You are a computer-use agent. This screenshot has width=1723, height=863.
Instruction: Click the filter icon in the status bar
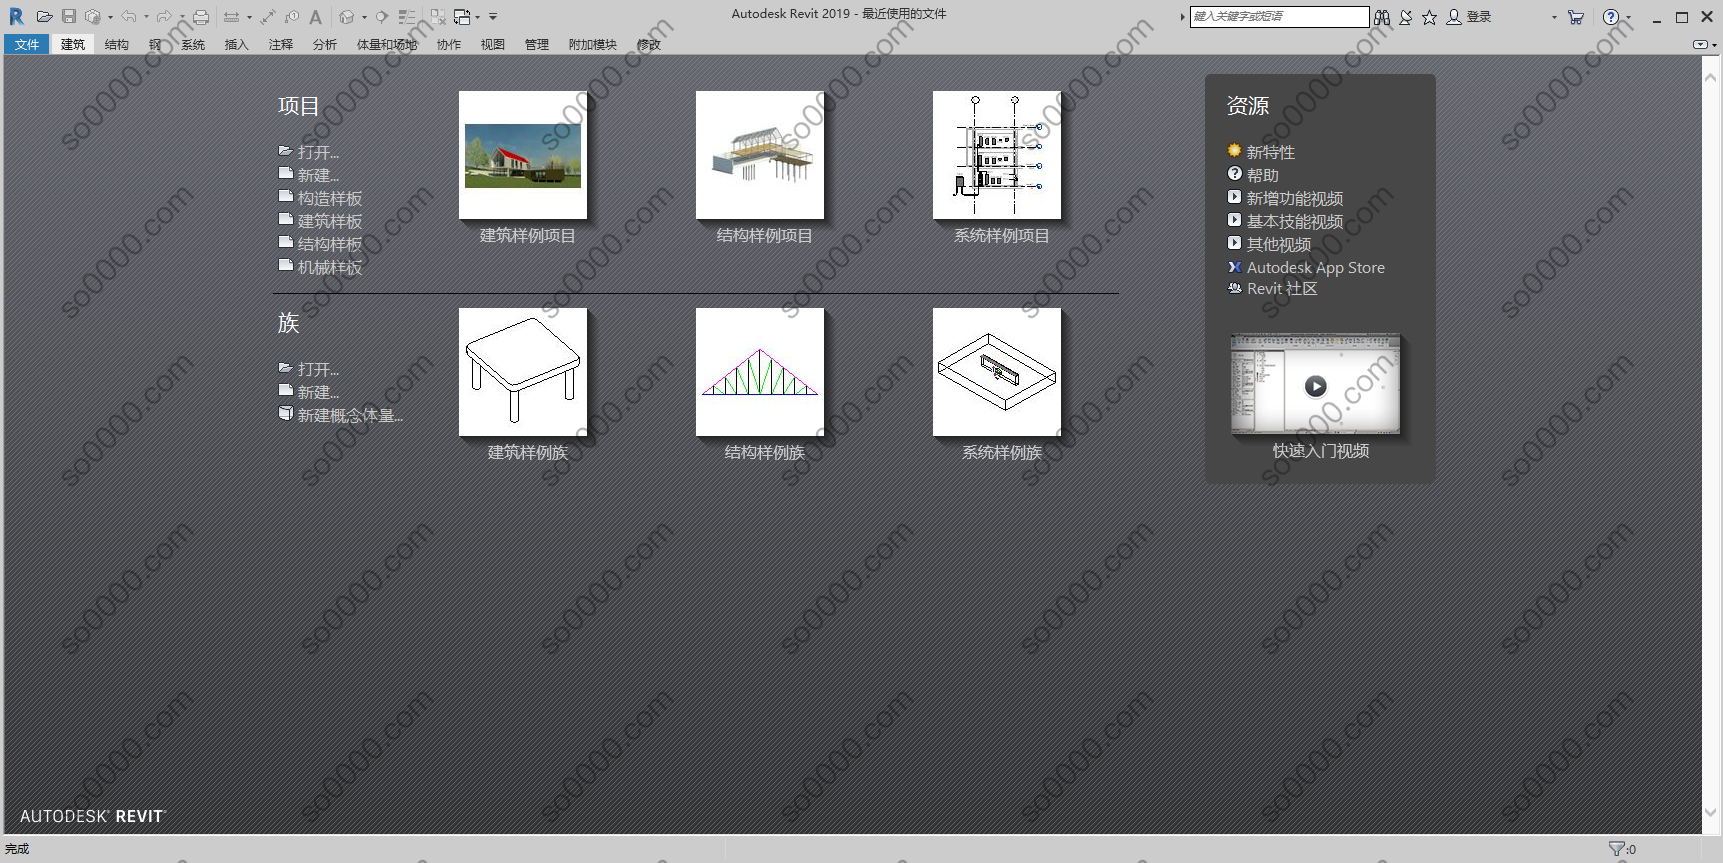[1617, 849]
